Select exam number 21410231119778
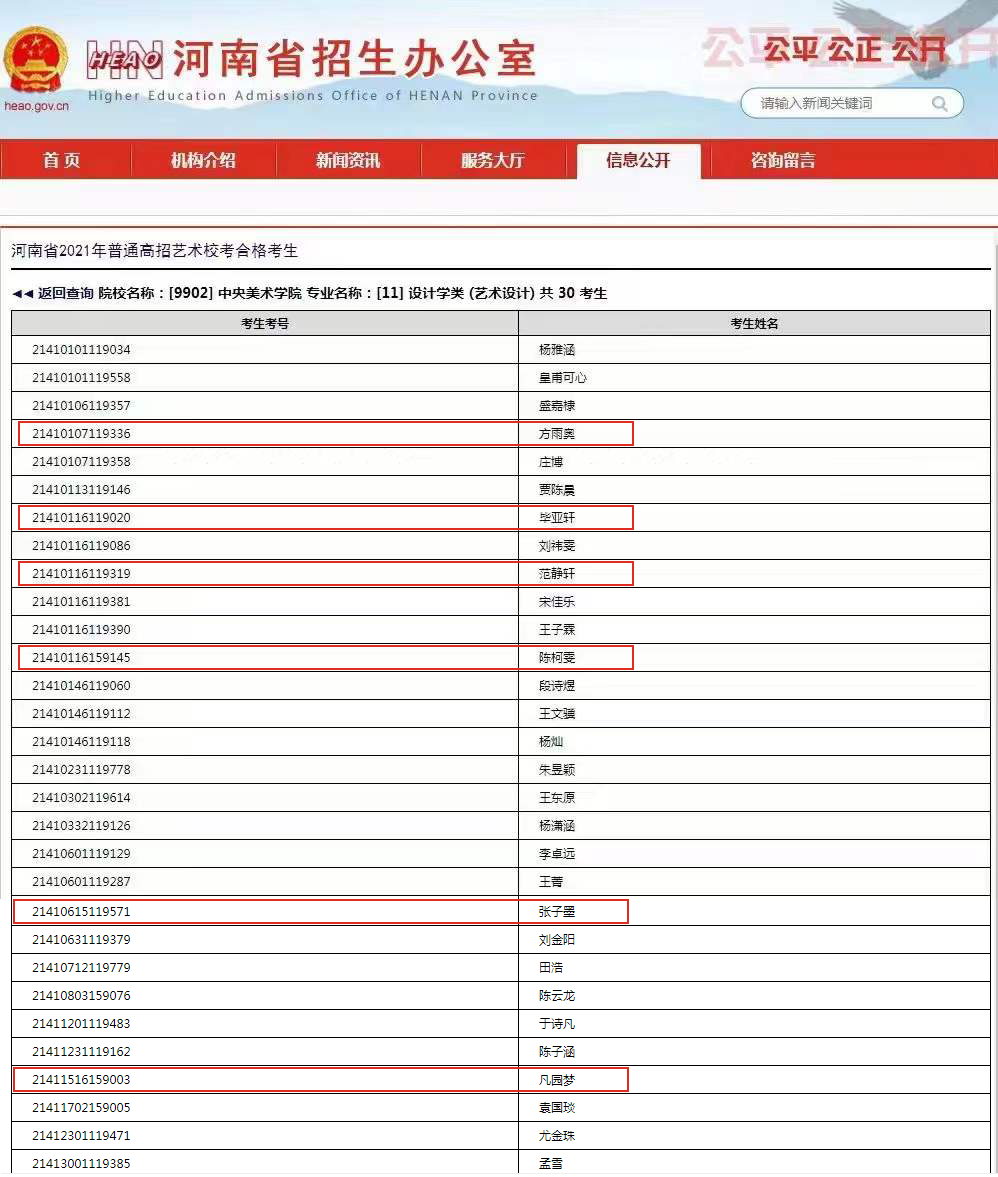 (81, 770)
